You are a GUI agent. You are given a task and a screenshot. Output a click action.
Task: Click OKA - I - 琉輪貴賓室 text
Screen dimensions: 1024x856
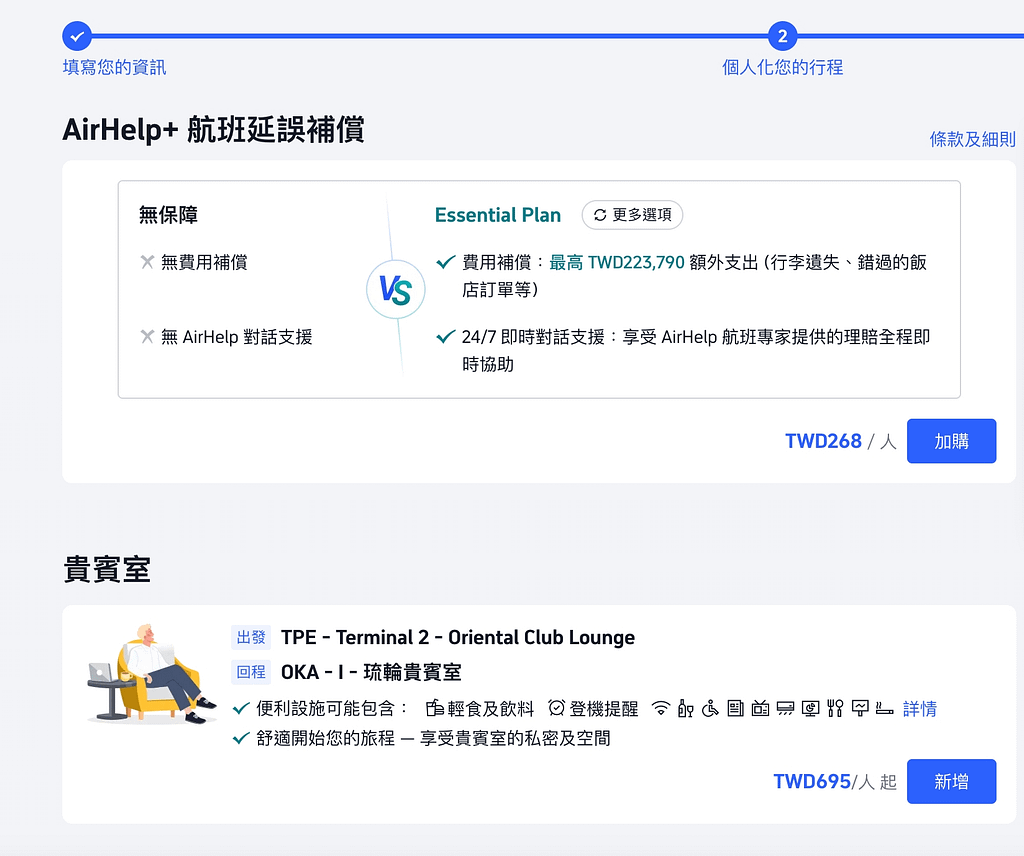pyautogui.click(x=371, y=672)
